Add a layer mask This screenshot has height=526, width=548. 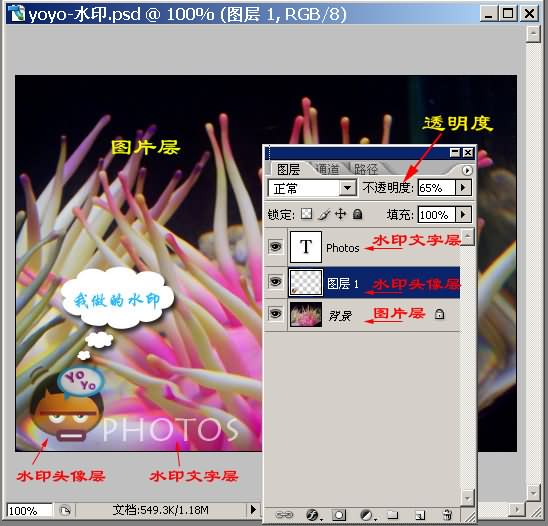(338, 515)
